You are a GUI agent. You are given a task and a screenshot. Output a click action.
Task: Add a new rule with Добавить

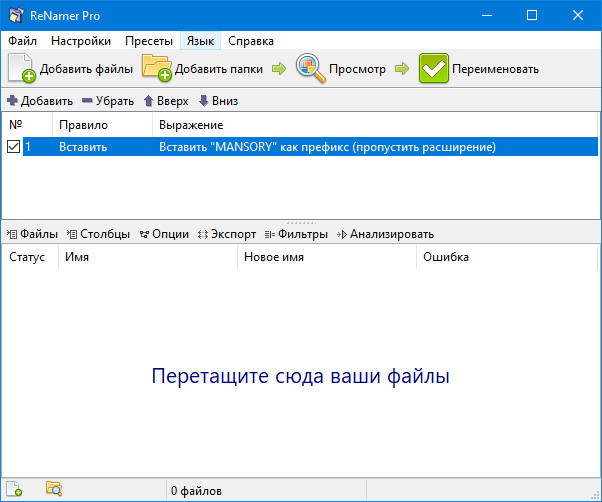pyautogui.click(x=40, y=101)
